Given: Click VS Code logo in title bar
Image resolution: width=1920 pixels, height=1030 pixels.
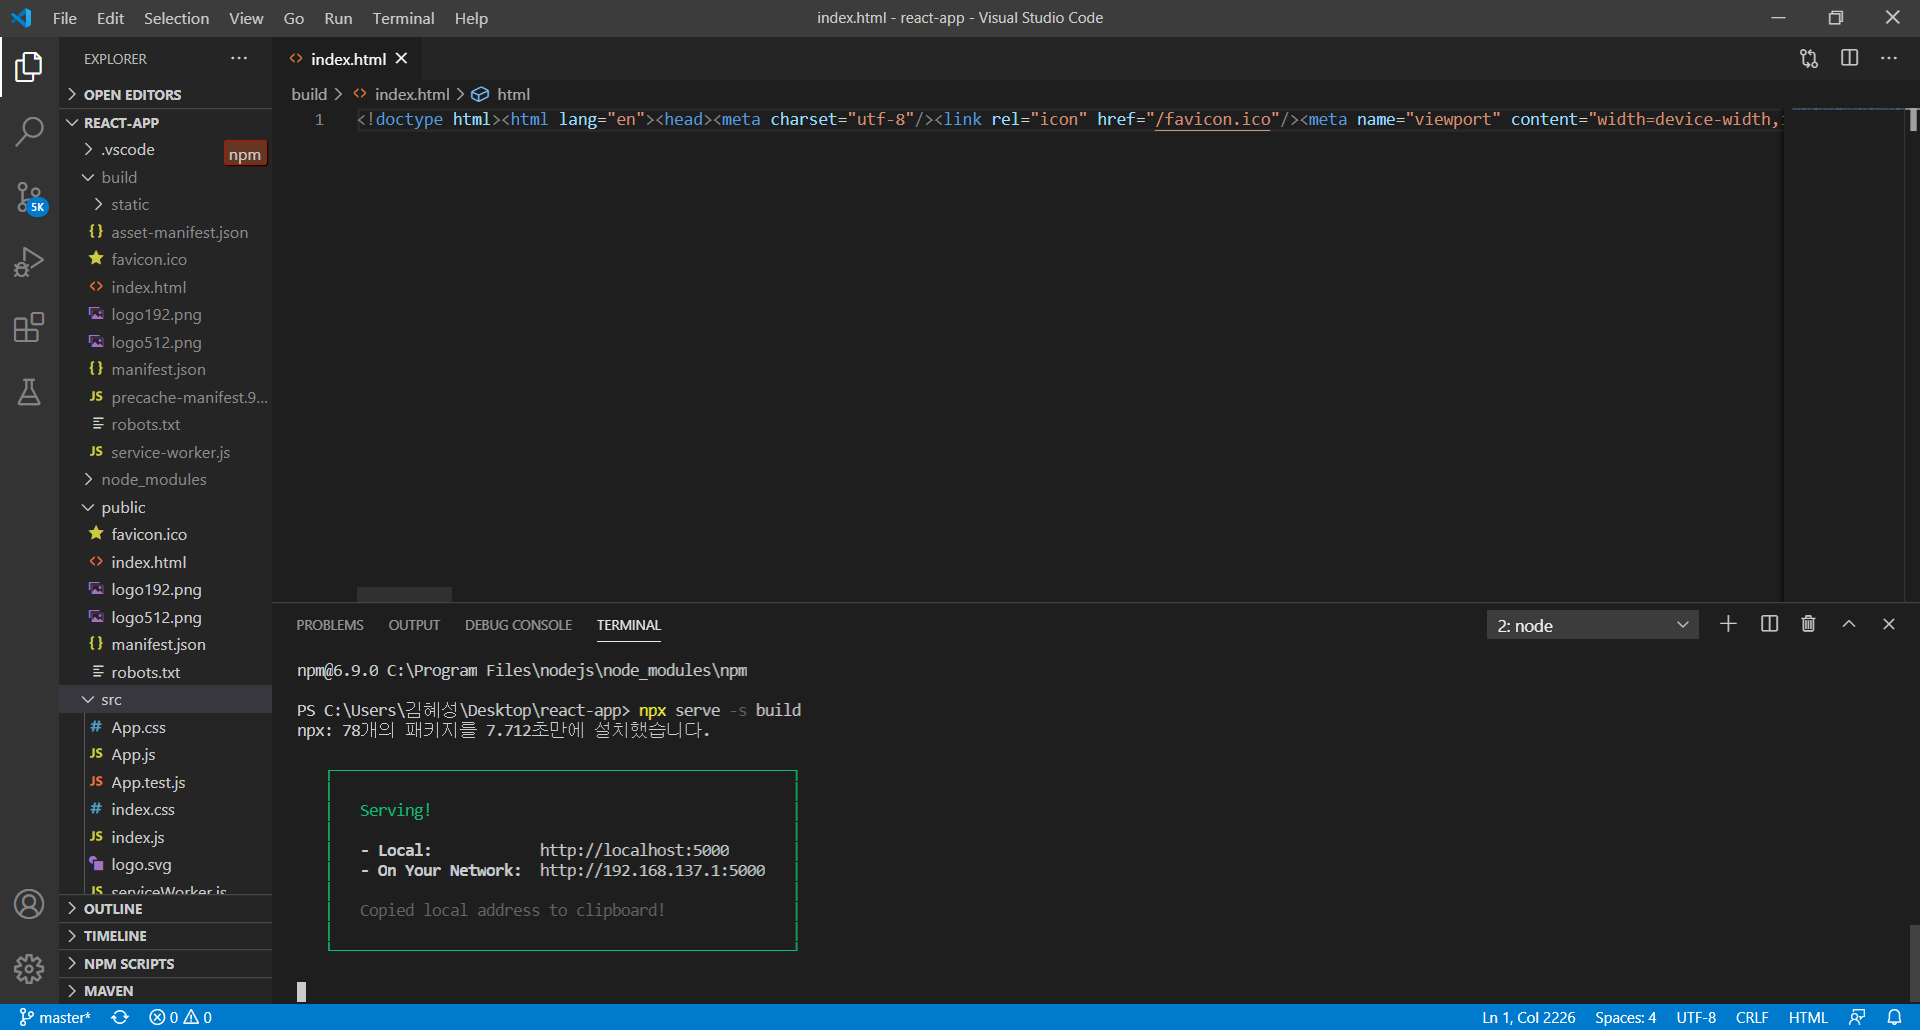Looking at the screenshot, I should (21, 18).
